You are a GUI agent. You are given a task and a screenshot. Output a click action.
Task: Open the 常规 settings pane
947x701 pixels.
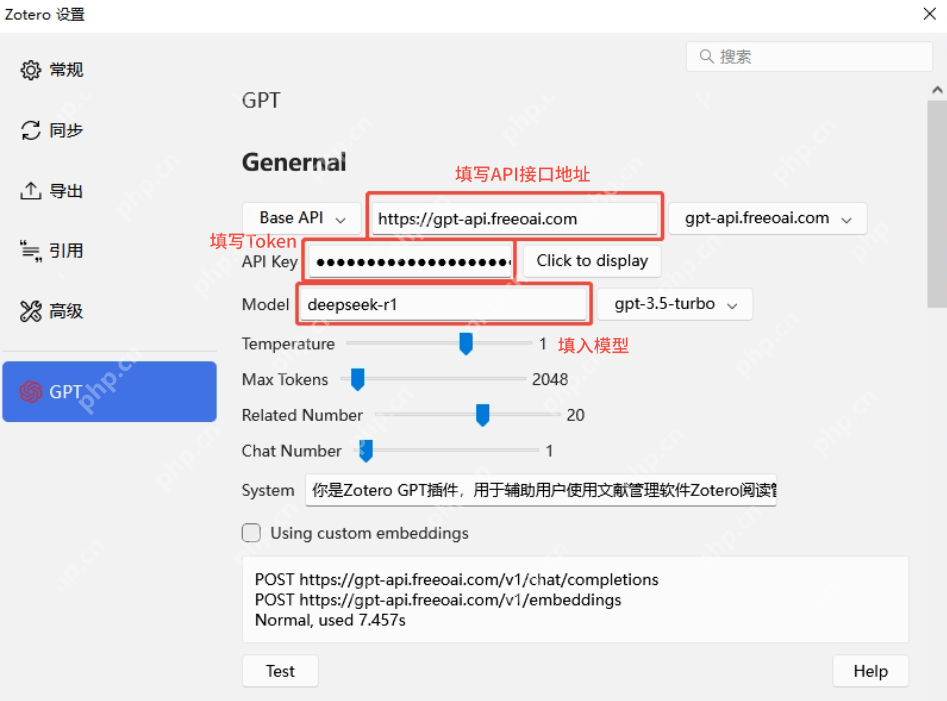[x=109, y=70]
